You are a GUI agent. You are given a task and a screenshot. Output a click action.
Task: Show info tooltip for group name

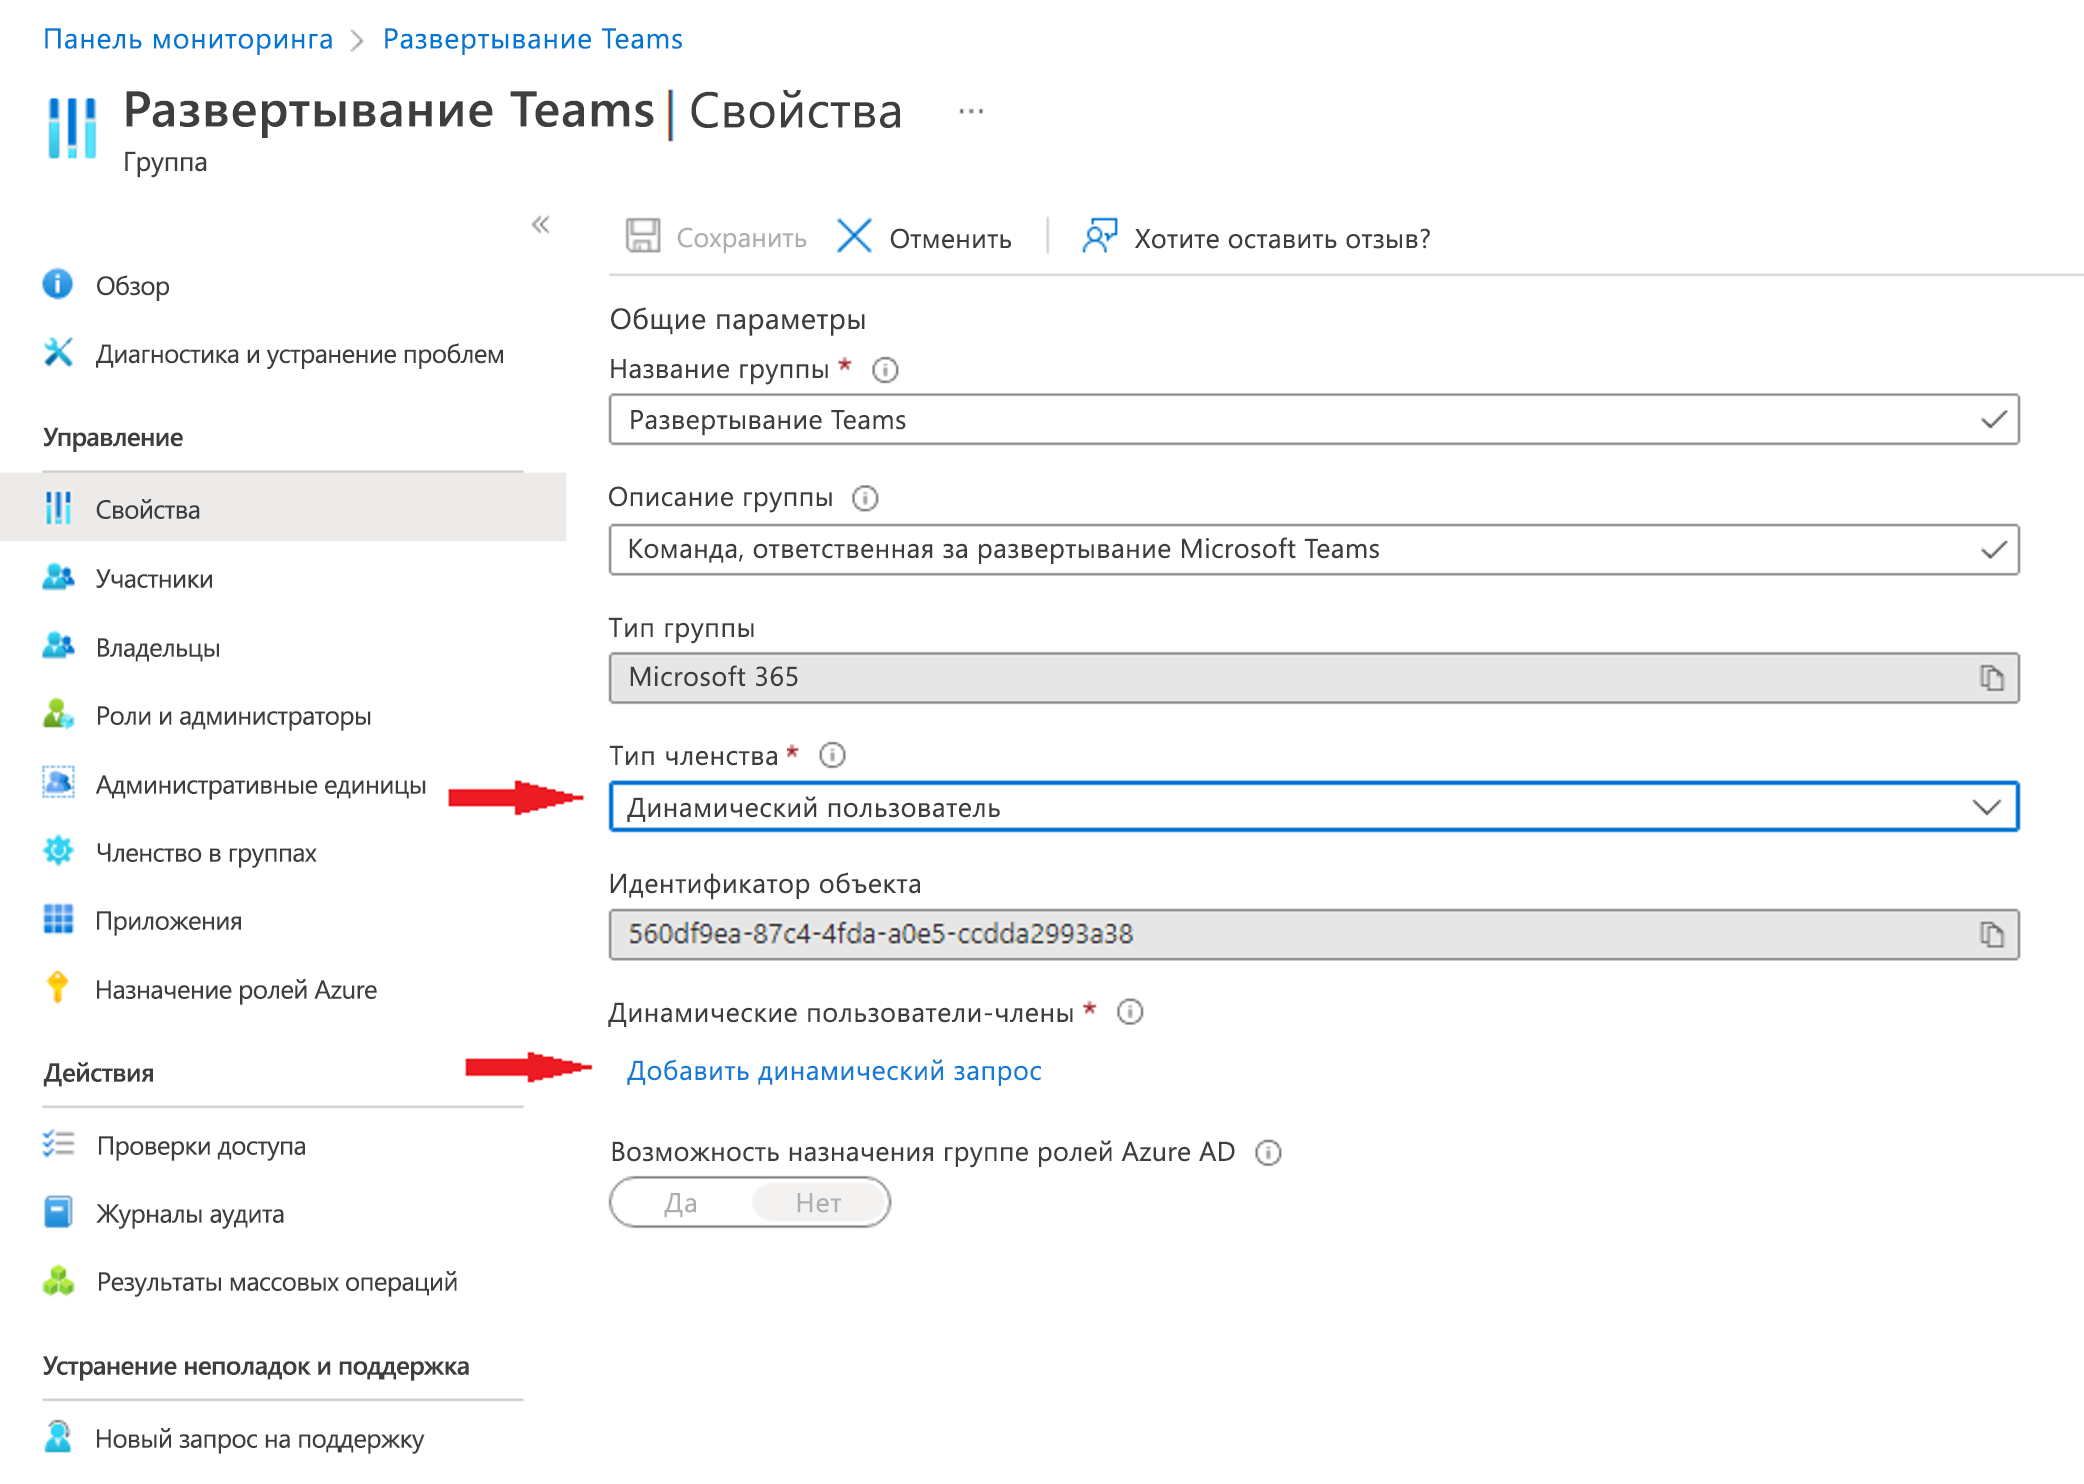885,370
